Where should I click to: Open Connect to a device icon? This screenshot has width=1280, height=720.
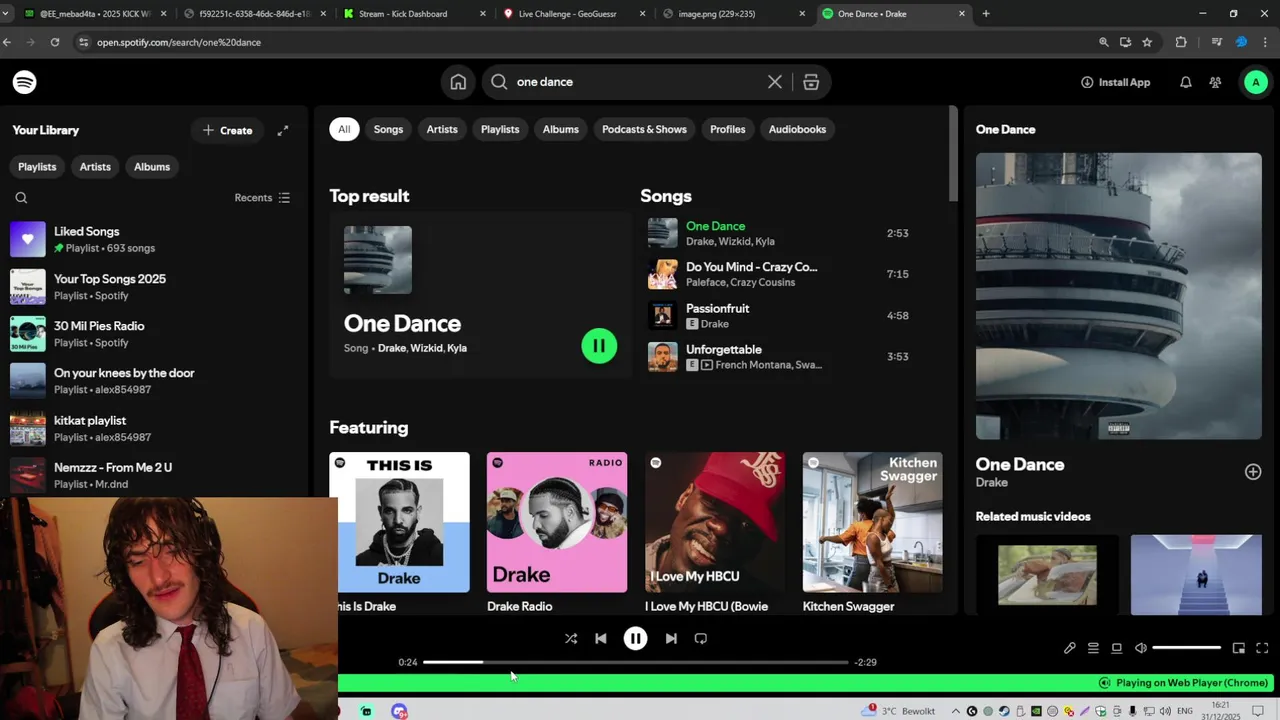tap(1117, 648)
